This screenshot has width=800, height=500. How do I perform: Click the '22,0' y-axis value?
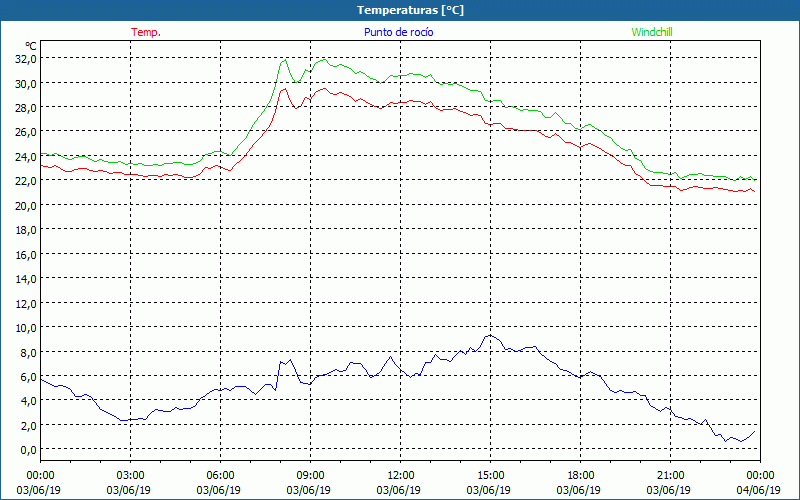(26, 181)
